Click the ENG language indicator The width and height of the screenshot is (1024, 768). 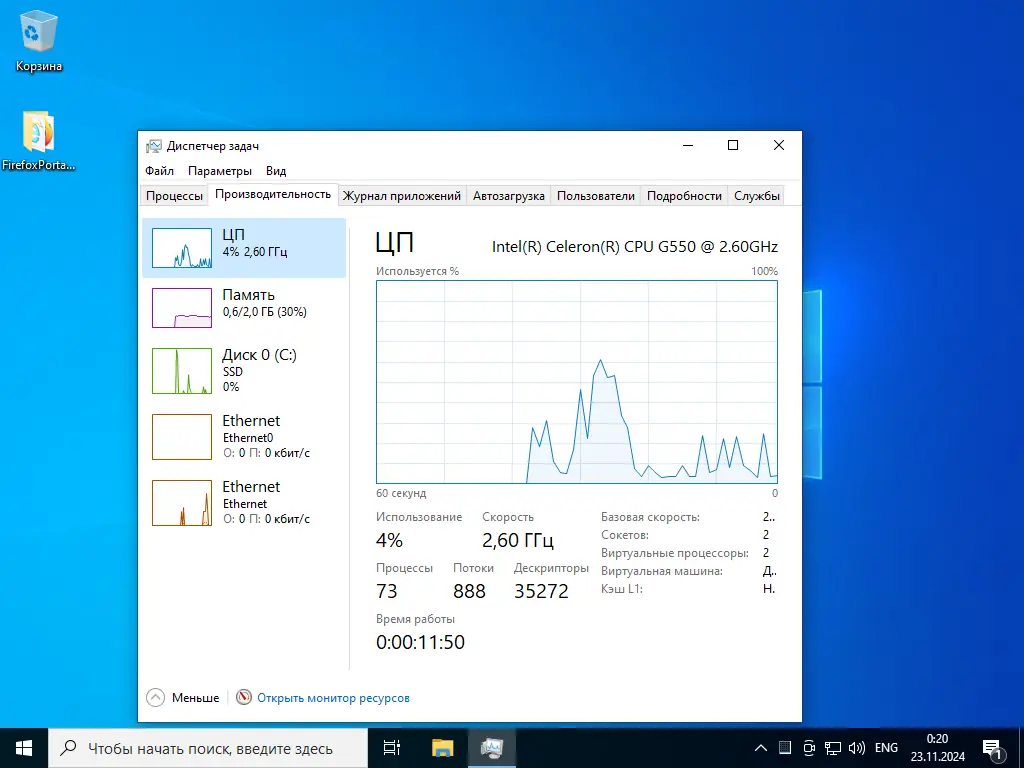(886, 748)
